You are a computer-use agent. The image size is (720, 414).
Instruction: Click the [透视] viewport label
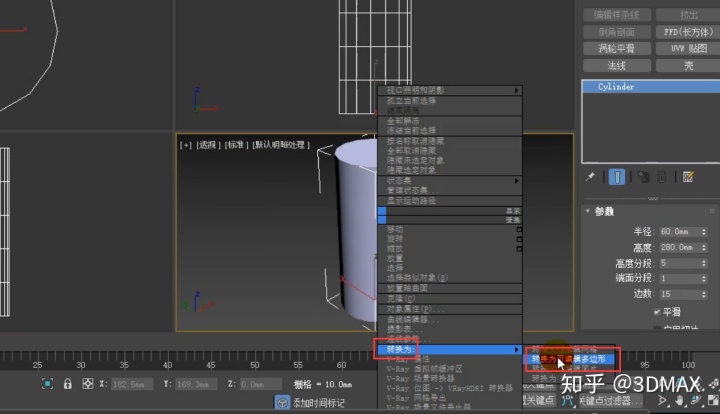pos(209,145)
